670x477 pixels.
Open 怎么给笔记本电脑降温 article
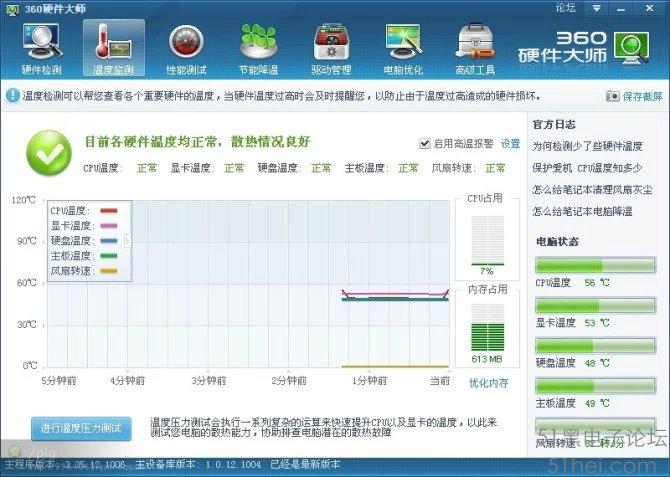(x=582, y=211)
